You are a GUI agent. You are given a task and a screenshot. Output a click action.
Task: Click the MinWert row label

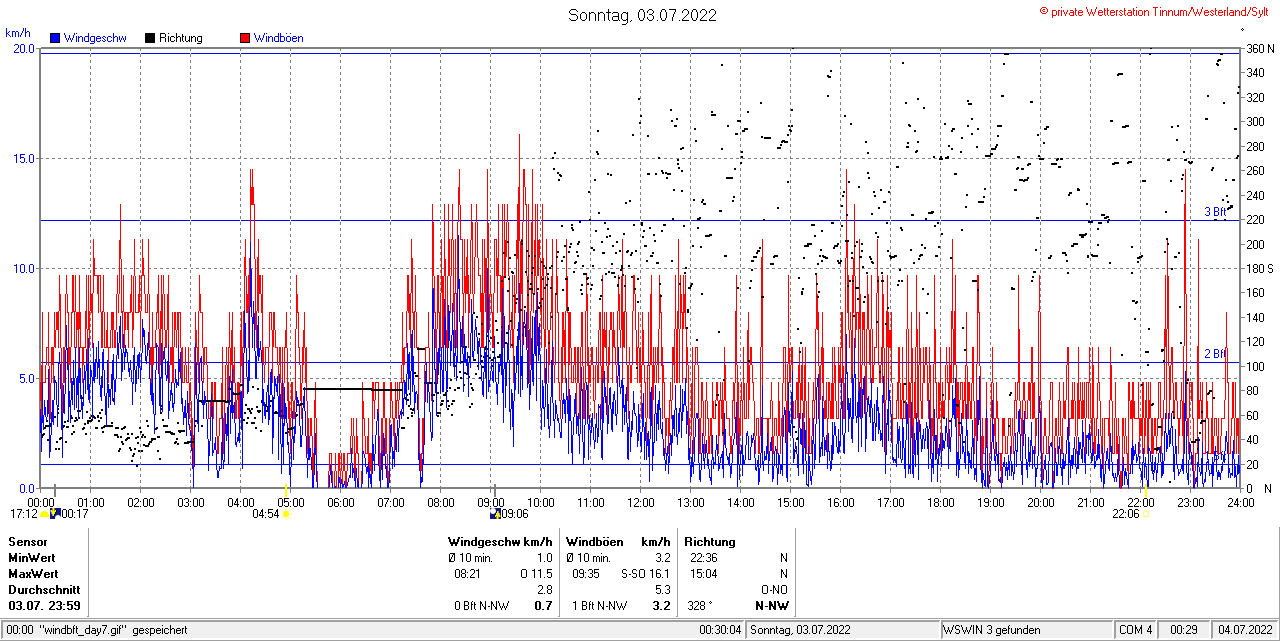point(32,557)
